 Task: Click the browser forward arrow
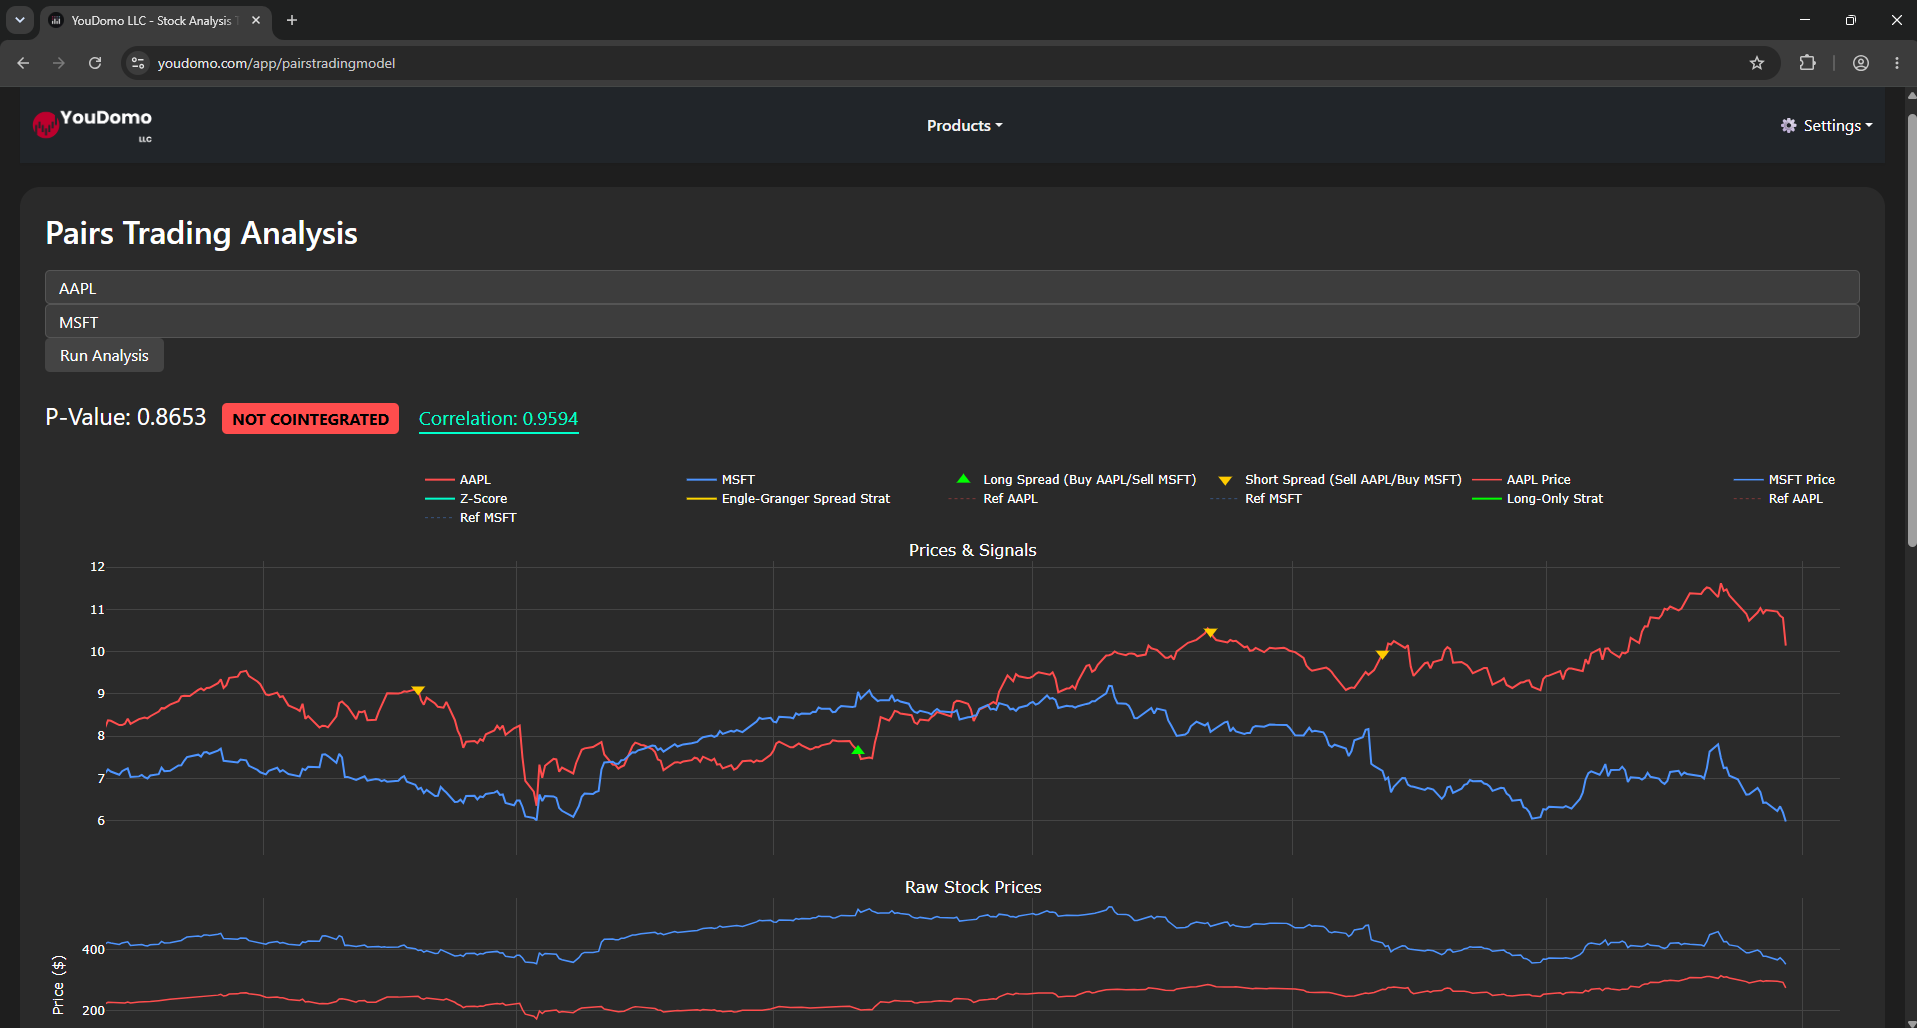[59, 63]
